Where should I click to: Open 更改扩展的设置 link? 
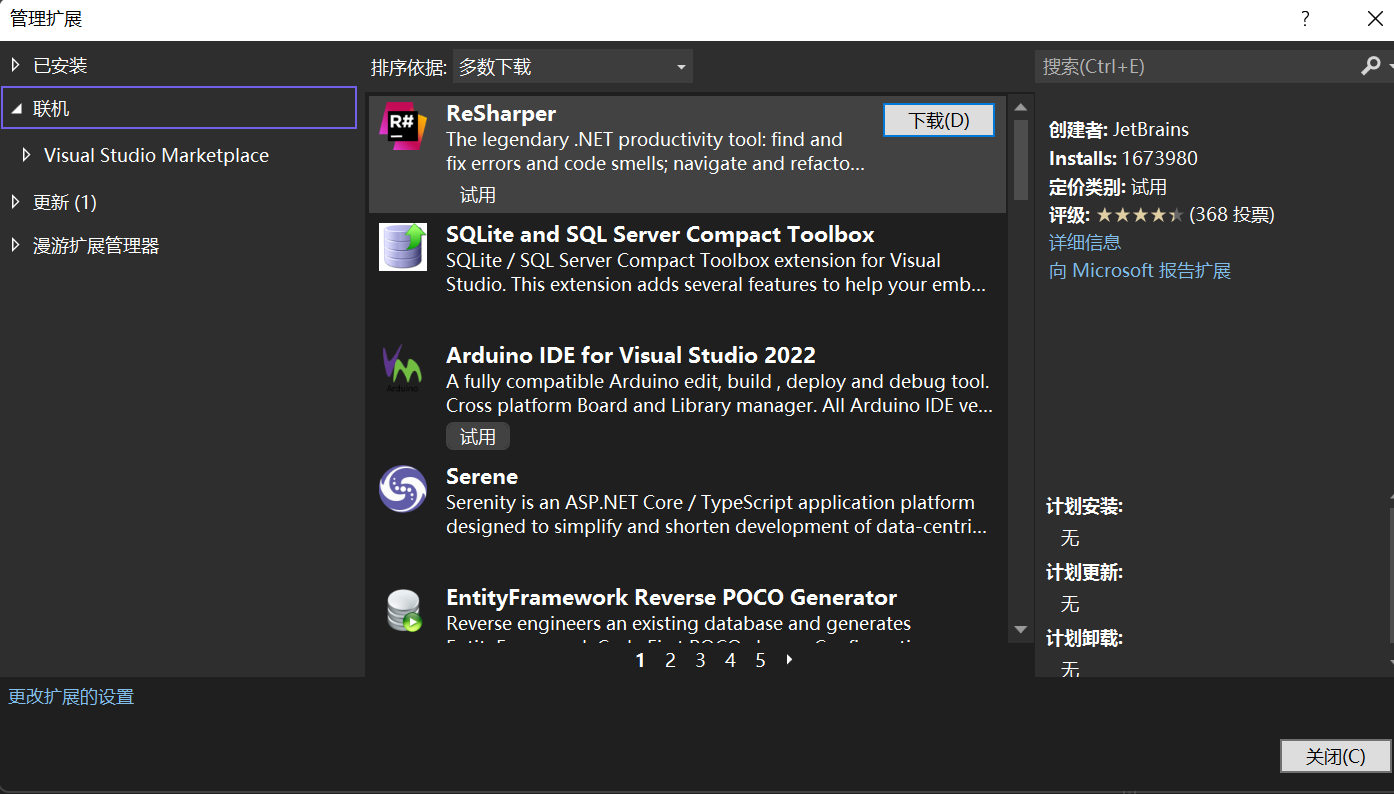pyautogui.click(x=71, y=697)
